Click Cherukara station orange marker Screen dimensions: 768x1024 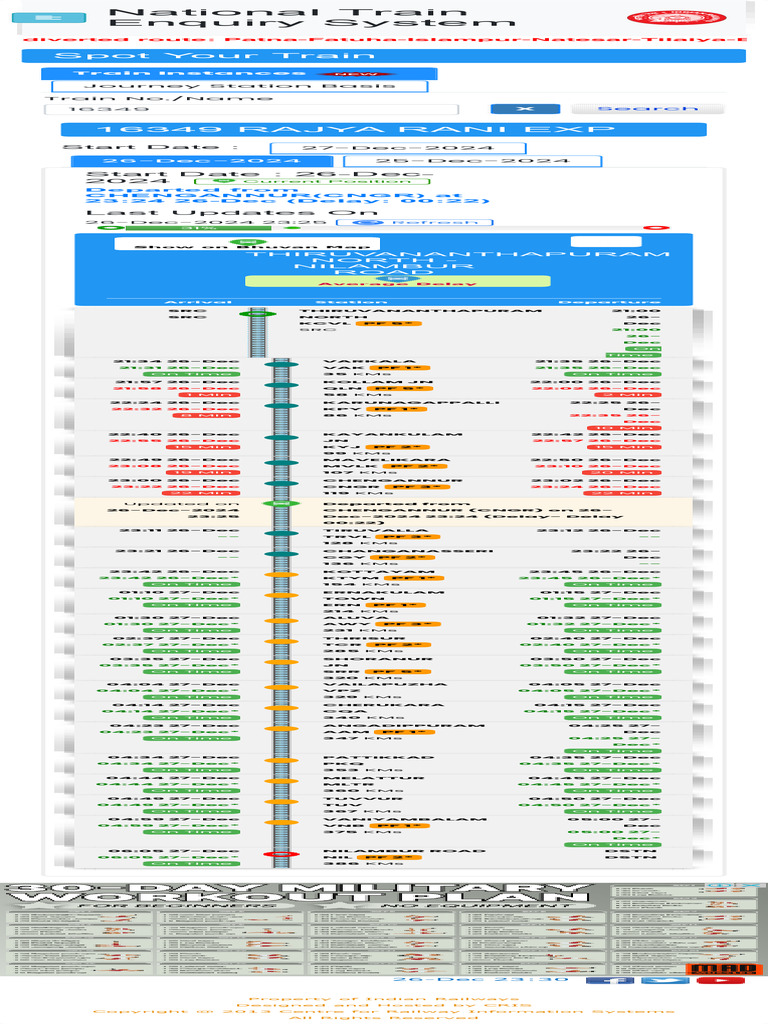(x=281, y=708)
